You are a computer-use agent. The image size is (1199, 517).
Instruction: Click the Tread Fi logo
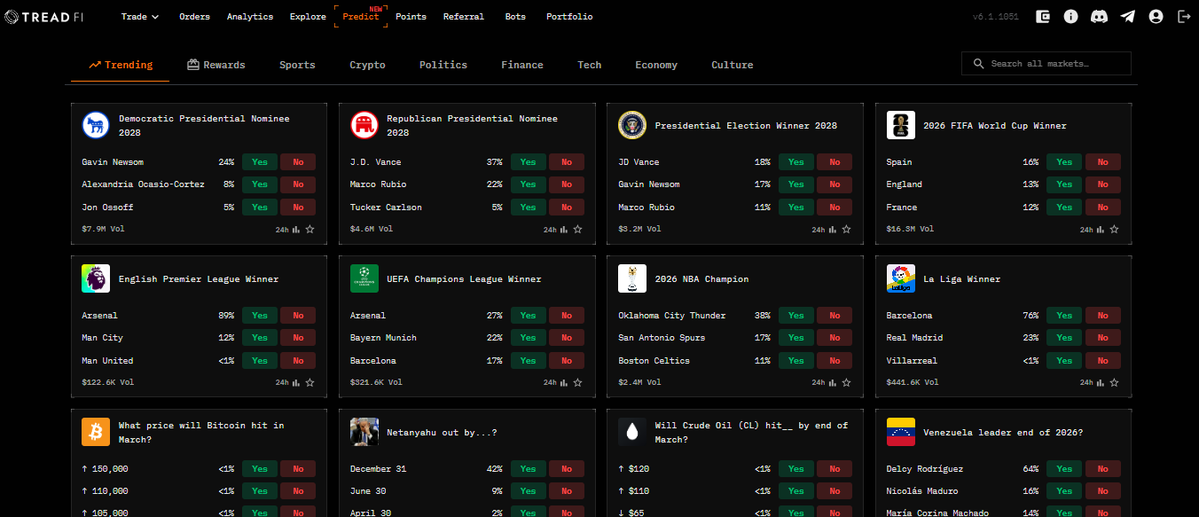[x=44, y=16]
